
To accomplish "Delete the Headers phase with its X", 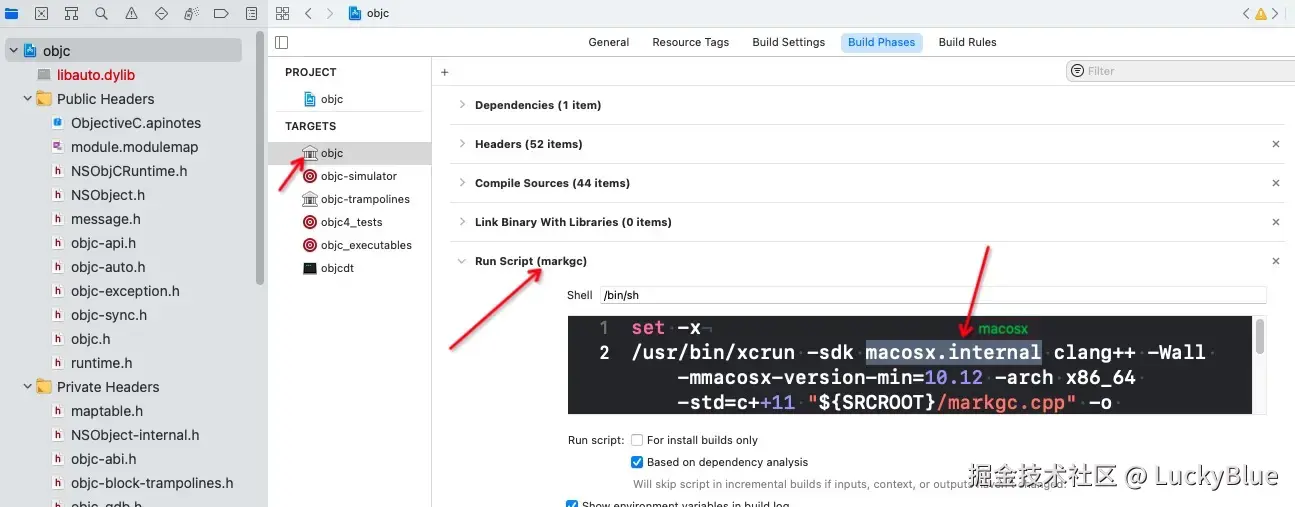I will 1275,144.
